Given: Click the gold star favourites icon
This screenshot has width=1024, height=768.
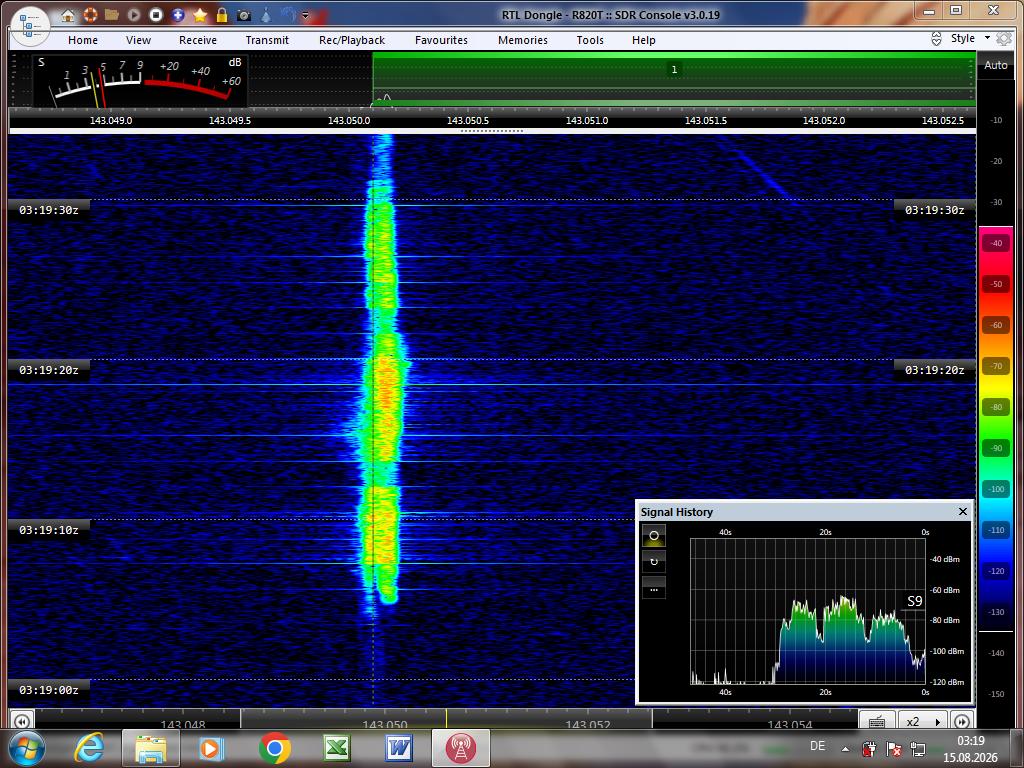Looking at the screenshot, I should pyautogui.click(x=200, y=14).
